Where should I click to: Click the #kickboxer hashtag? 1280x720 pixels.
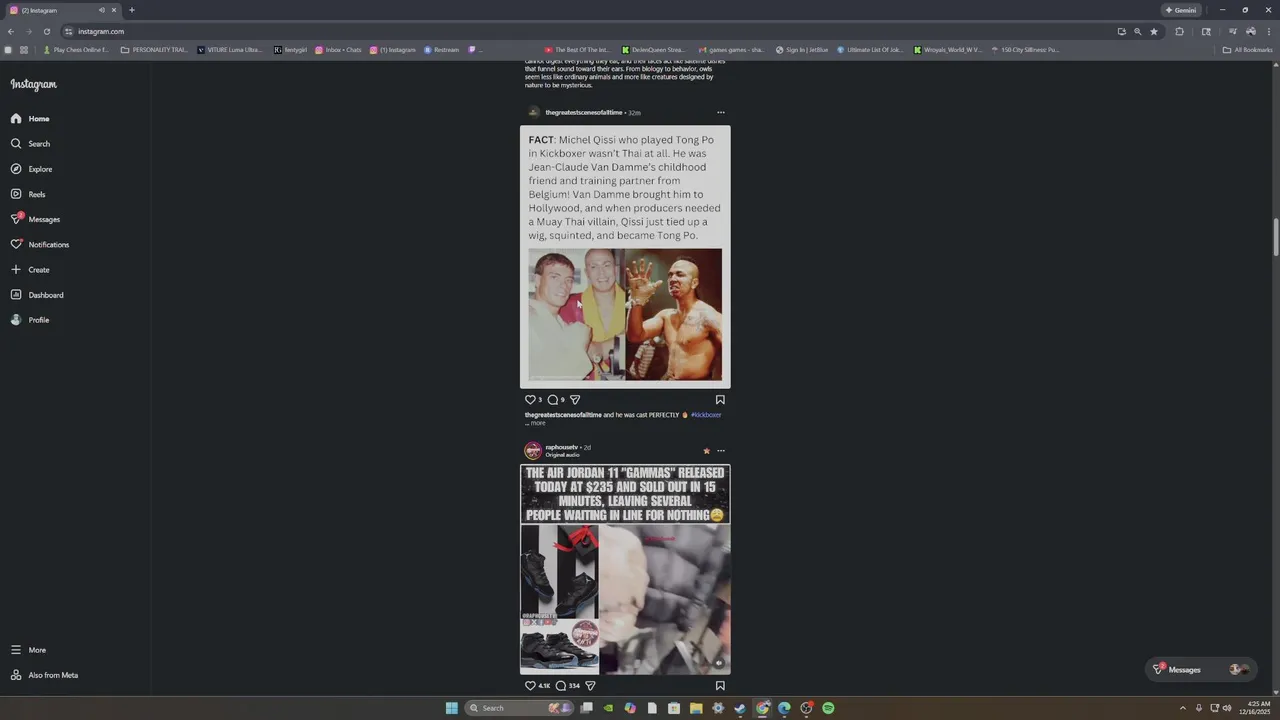tap(706, 415)
